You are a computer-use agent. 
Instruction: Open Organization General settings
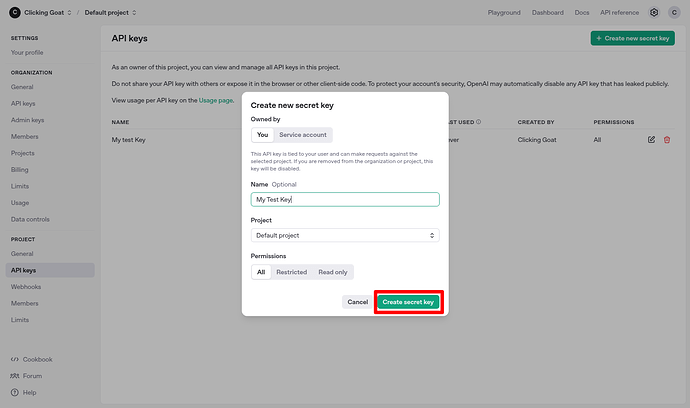(22, 87)
